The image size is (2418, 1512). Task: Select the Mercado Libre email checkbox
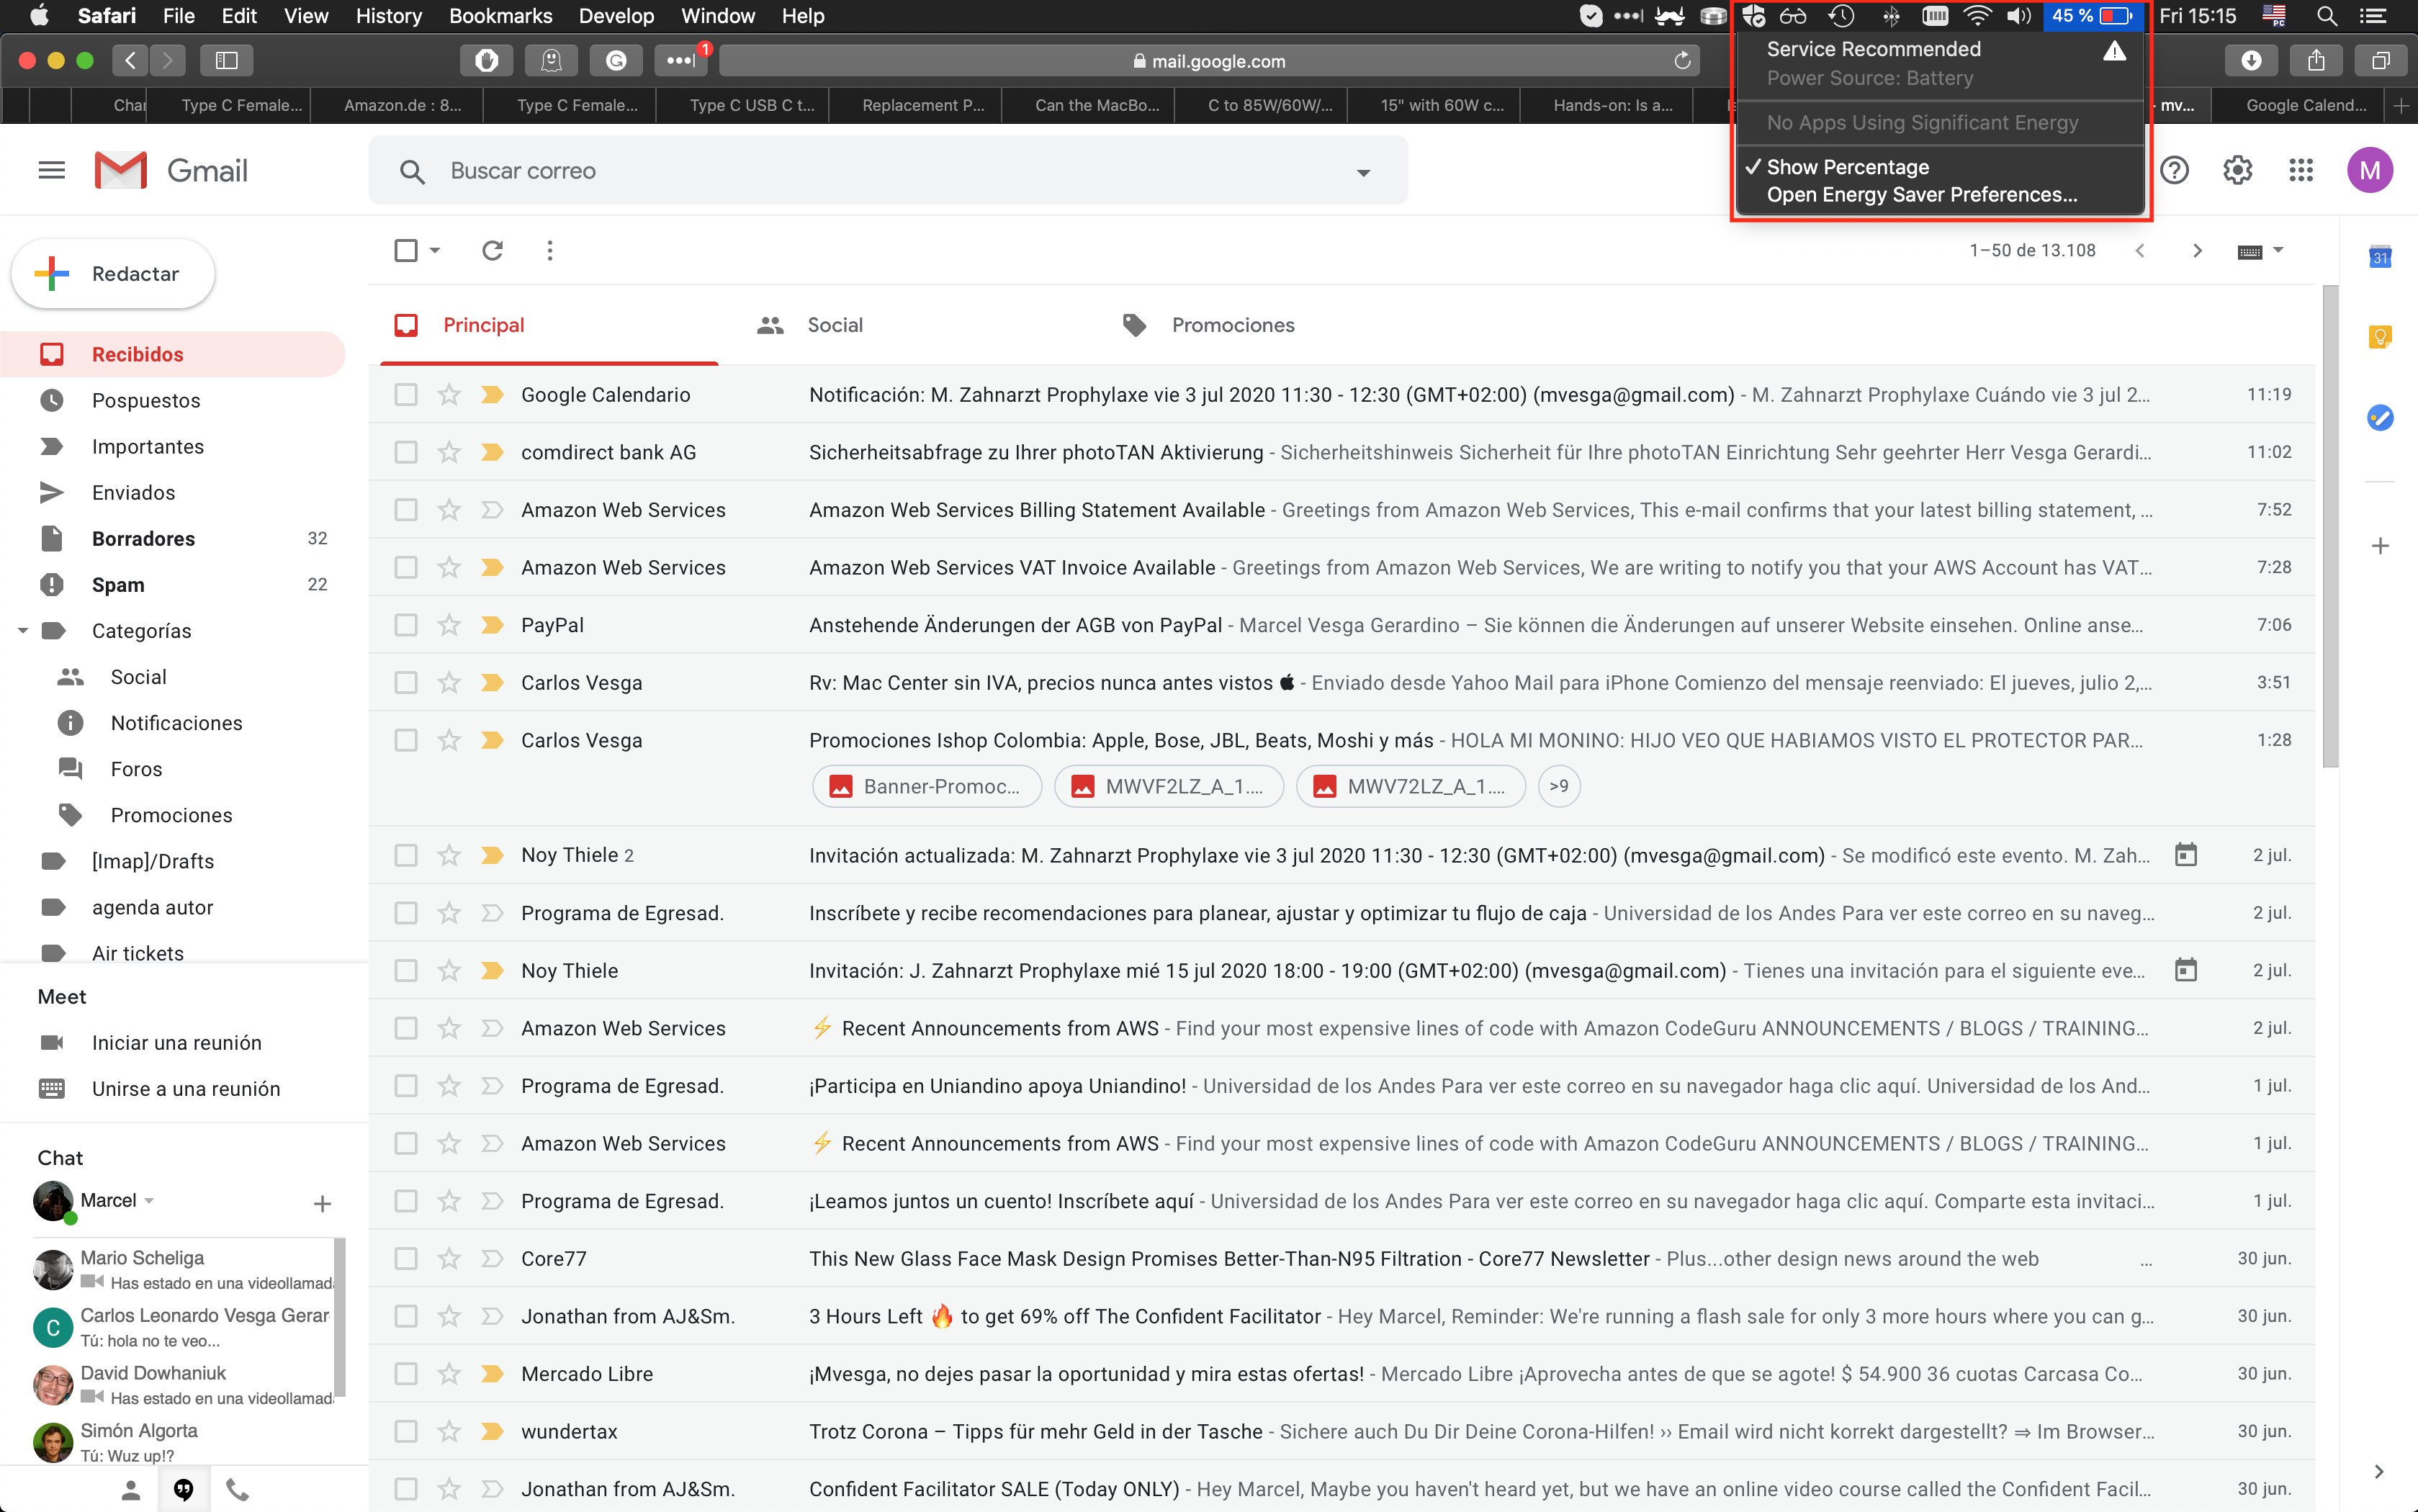[406, 1374]
